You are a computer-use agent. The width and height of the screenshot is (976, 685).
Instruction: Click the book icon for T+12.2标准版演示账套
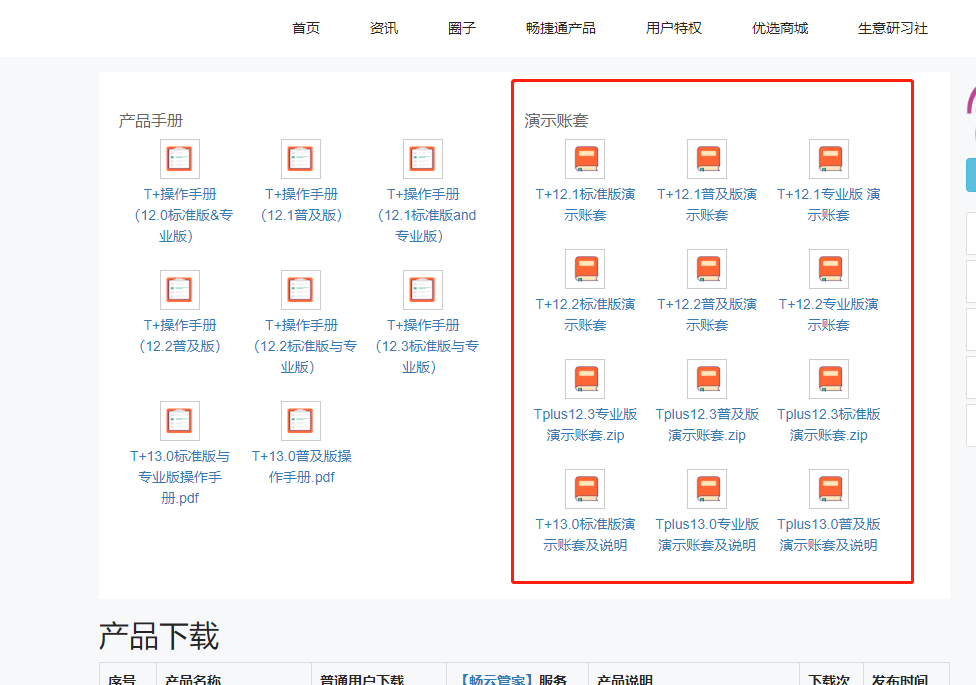point(585,269)
